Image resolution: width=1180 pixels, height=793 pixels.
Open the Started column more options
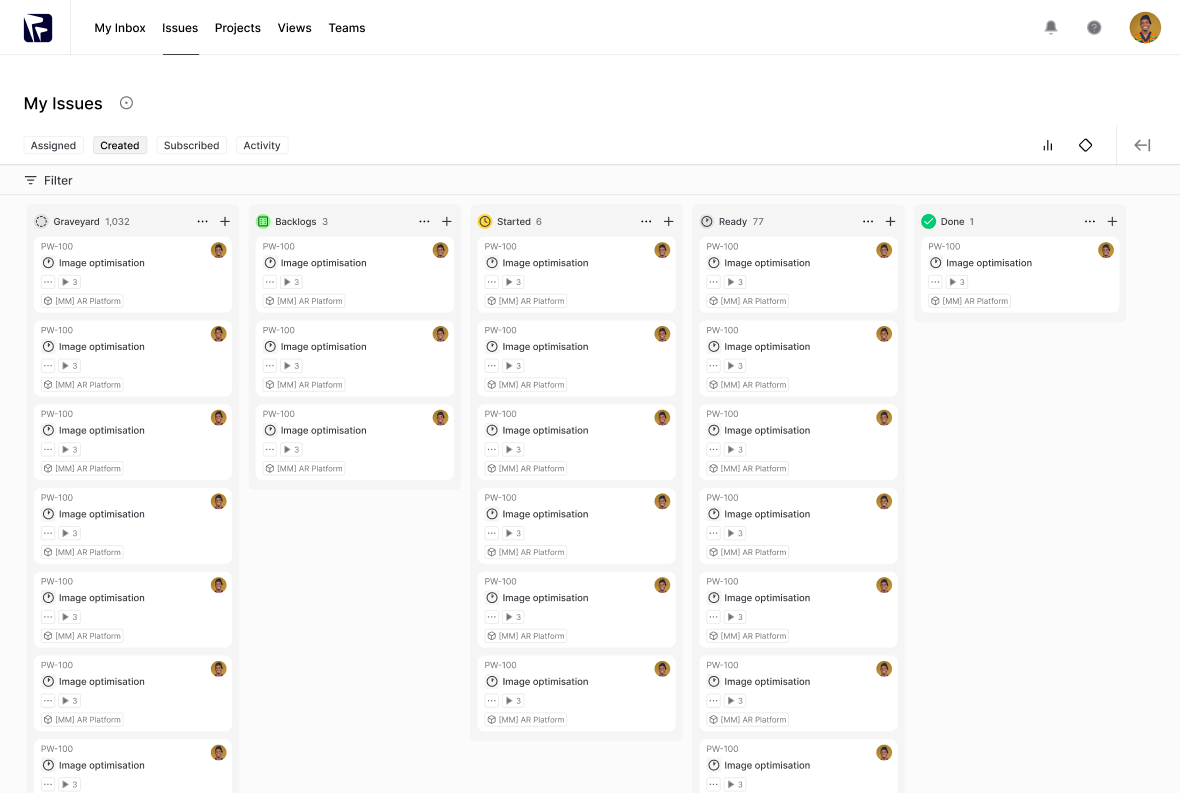(x=646, y=222)
